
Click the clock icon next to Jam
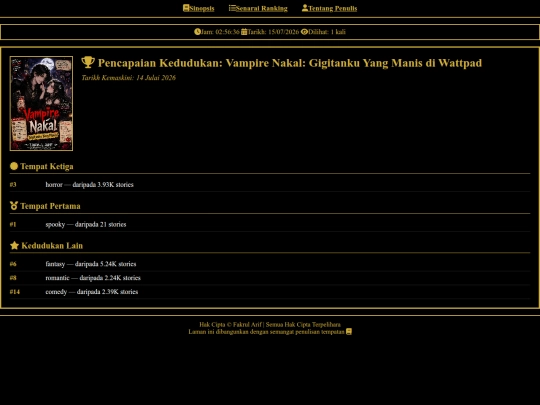click(197, 32)
